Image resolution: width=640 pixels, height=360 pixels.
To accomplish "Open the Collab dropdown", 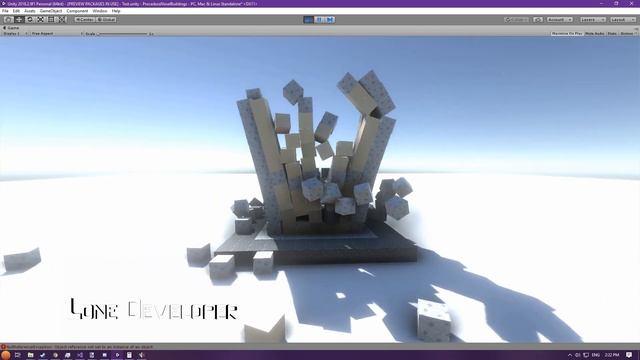I will [x=517, y=20].
